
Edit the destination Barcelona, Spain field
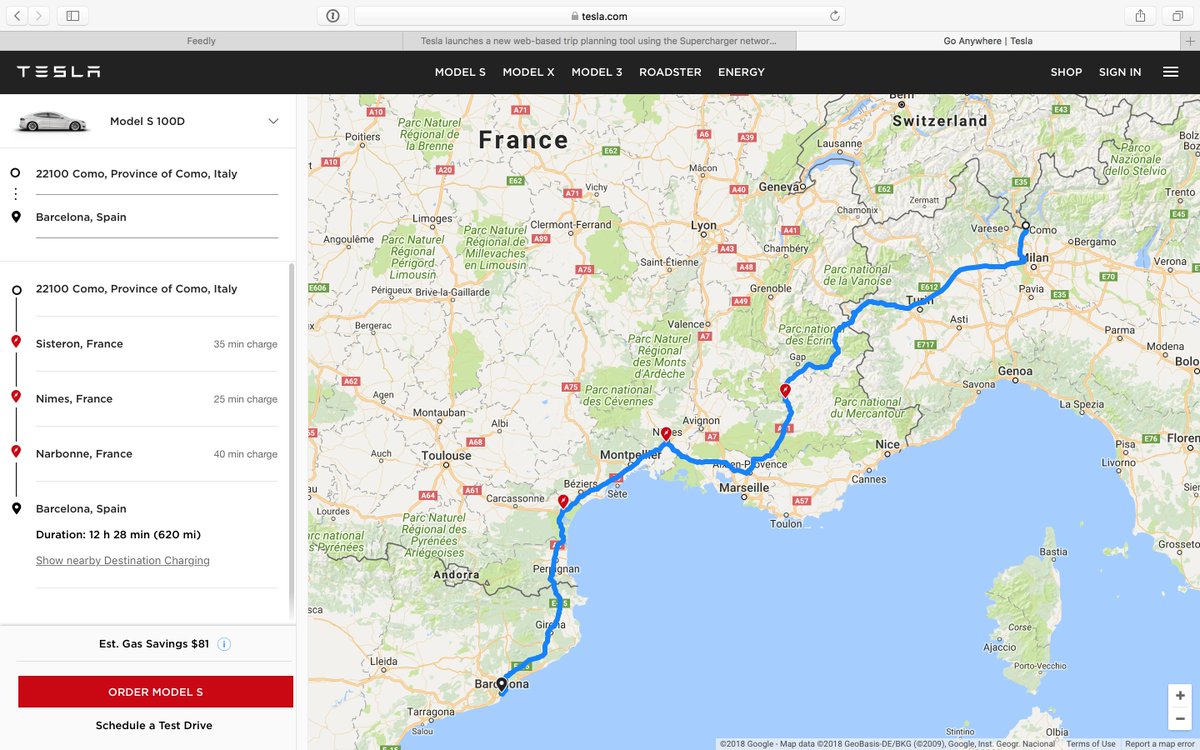[157, 217]
